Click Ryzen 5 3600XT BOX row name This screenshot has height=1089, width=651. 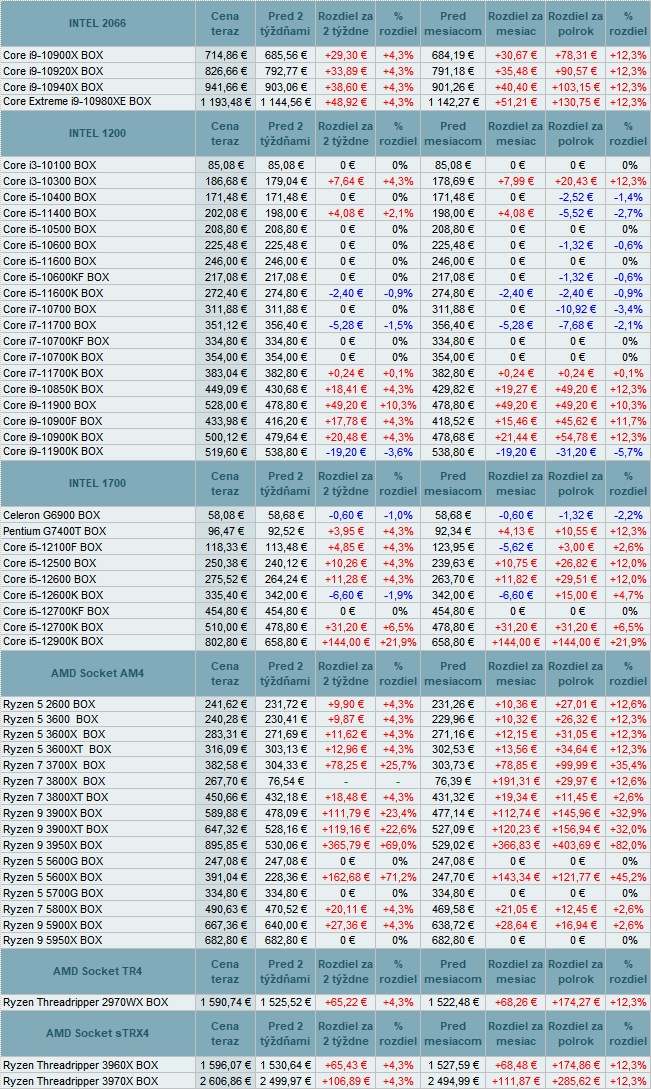pos(57,749)
